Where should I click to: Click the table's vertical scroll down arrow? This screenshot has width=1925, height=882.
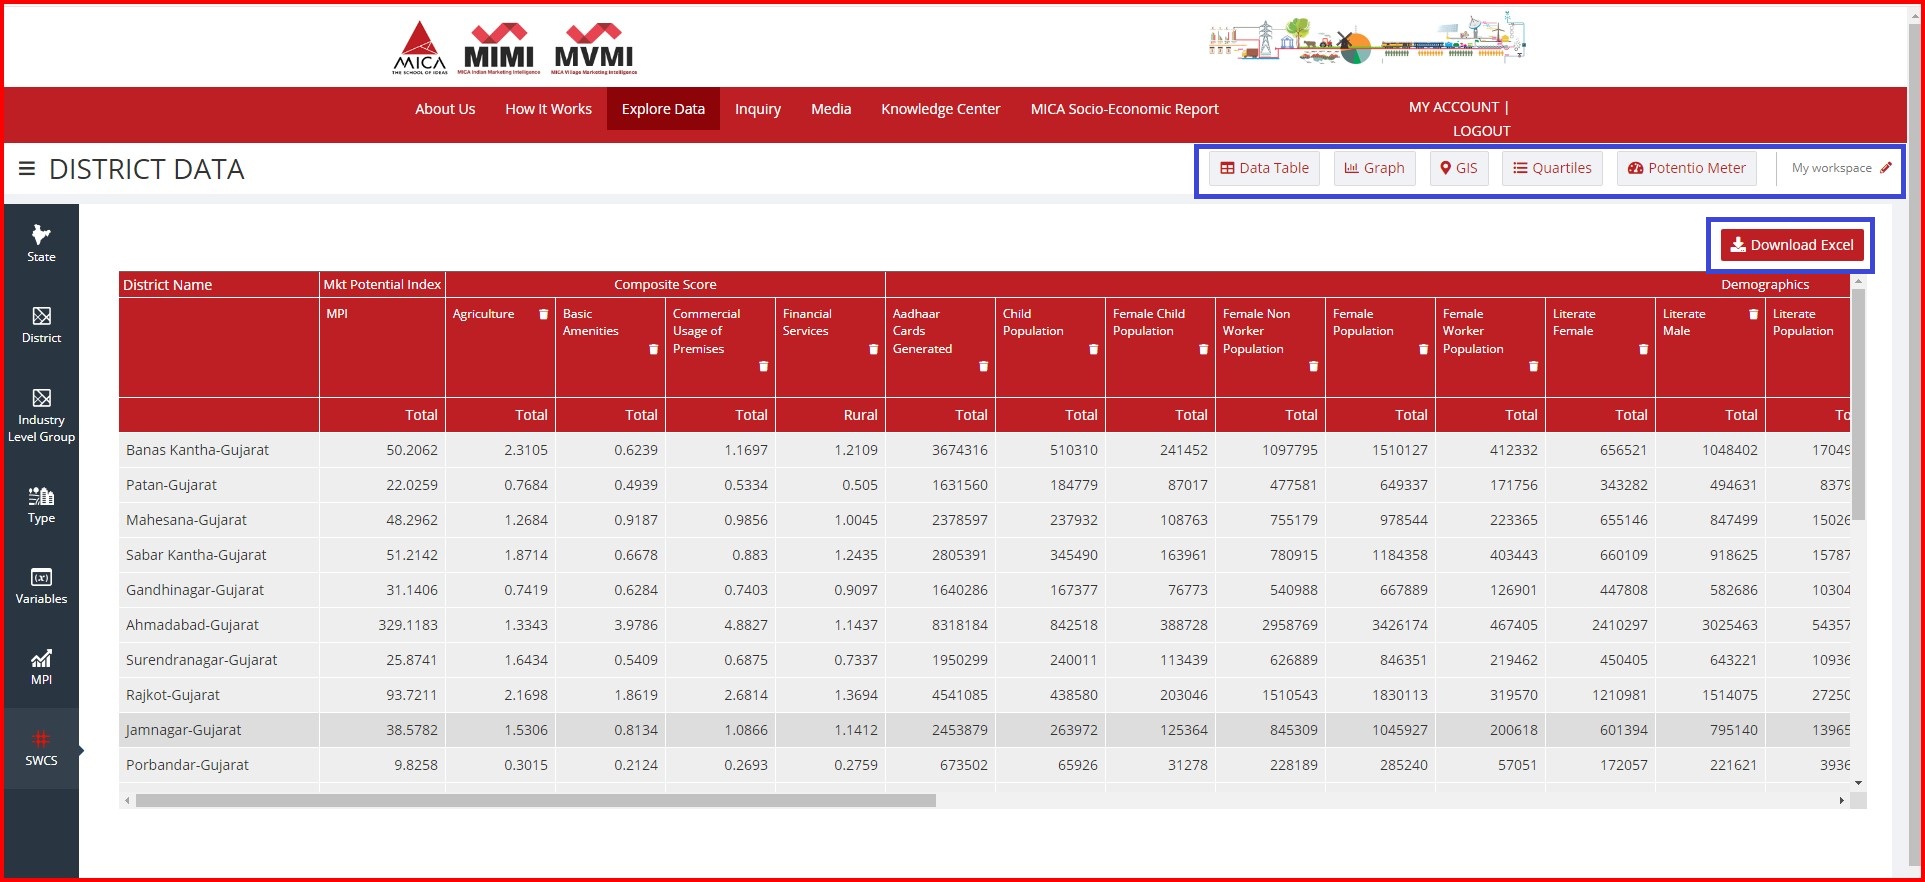tap(1858, 783)
